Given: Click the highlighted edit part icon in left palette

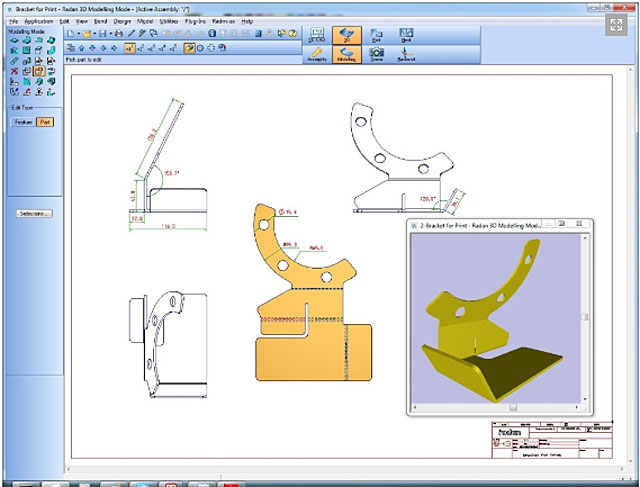Looking at the screenshot, I should [39, 71].
